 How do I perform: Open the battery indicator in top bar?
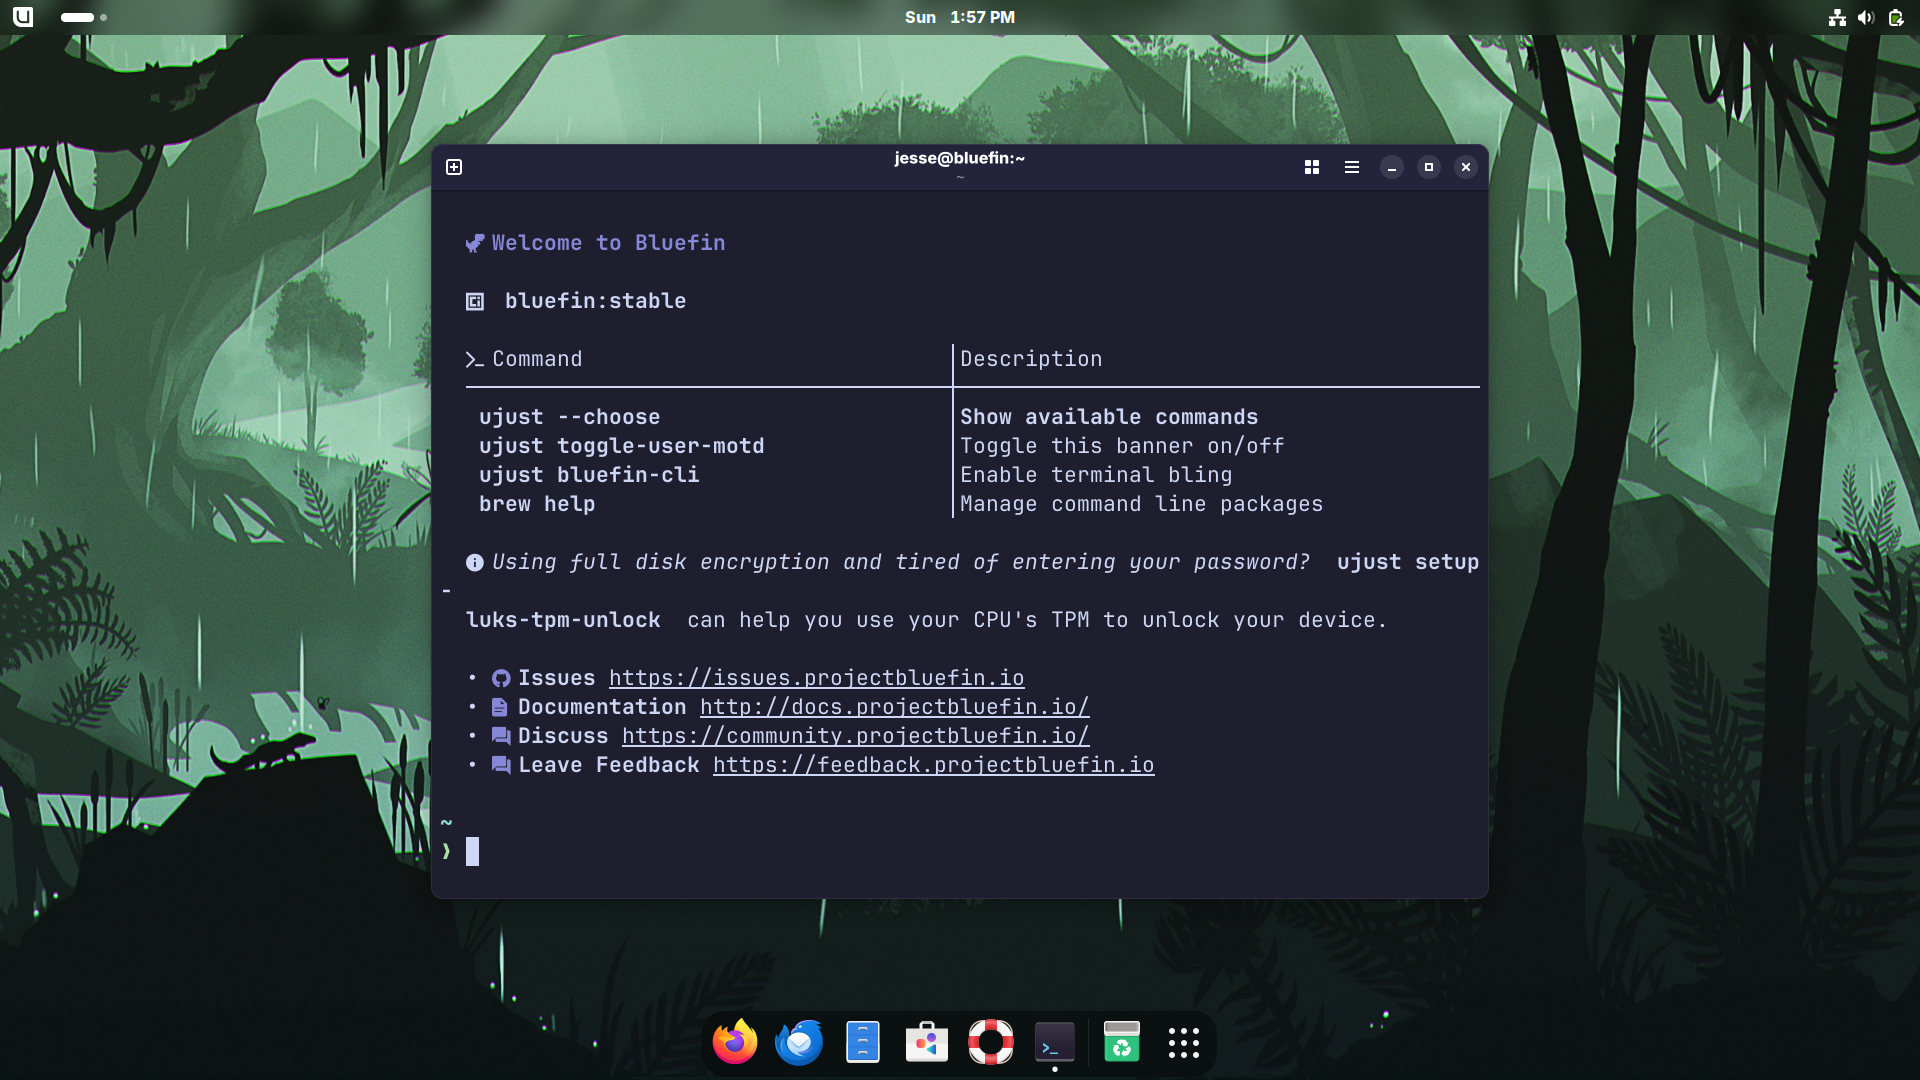coord(1896,17)
